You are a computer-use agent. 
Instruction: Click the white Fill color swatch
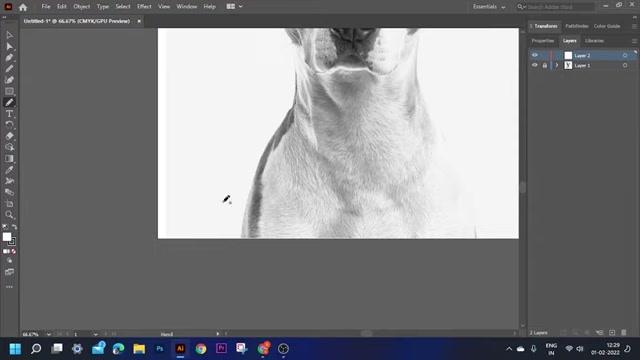[x=7, y=237]
